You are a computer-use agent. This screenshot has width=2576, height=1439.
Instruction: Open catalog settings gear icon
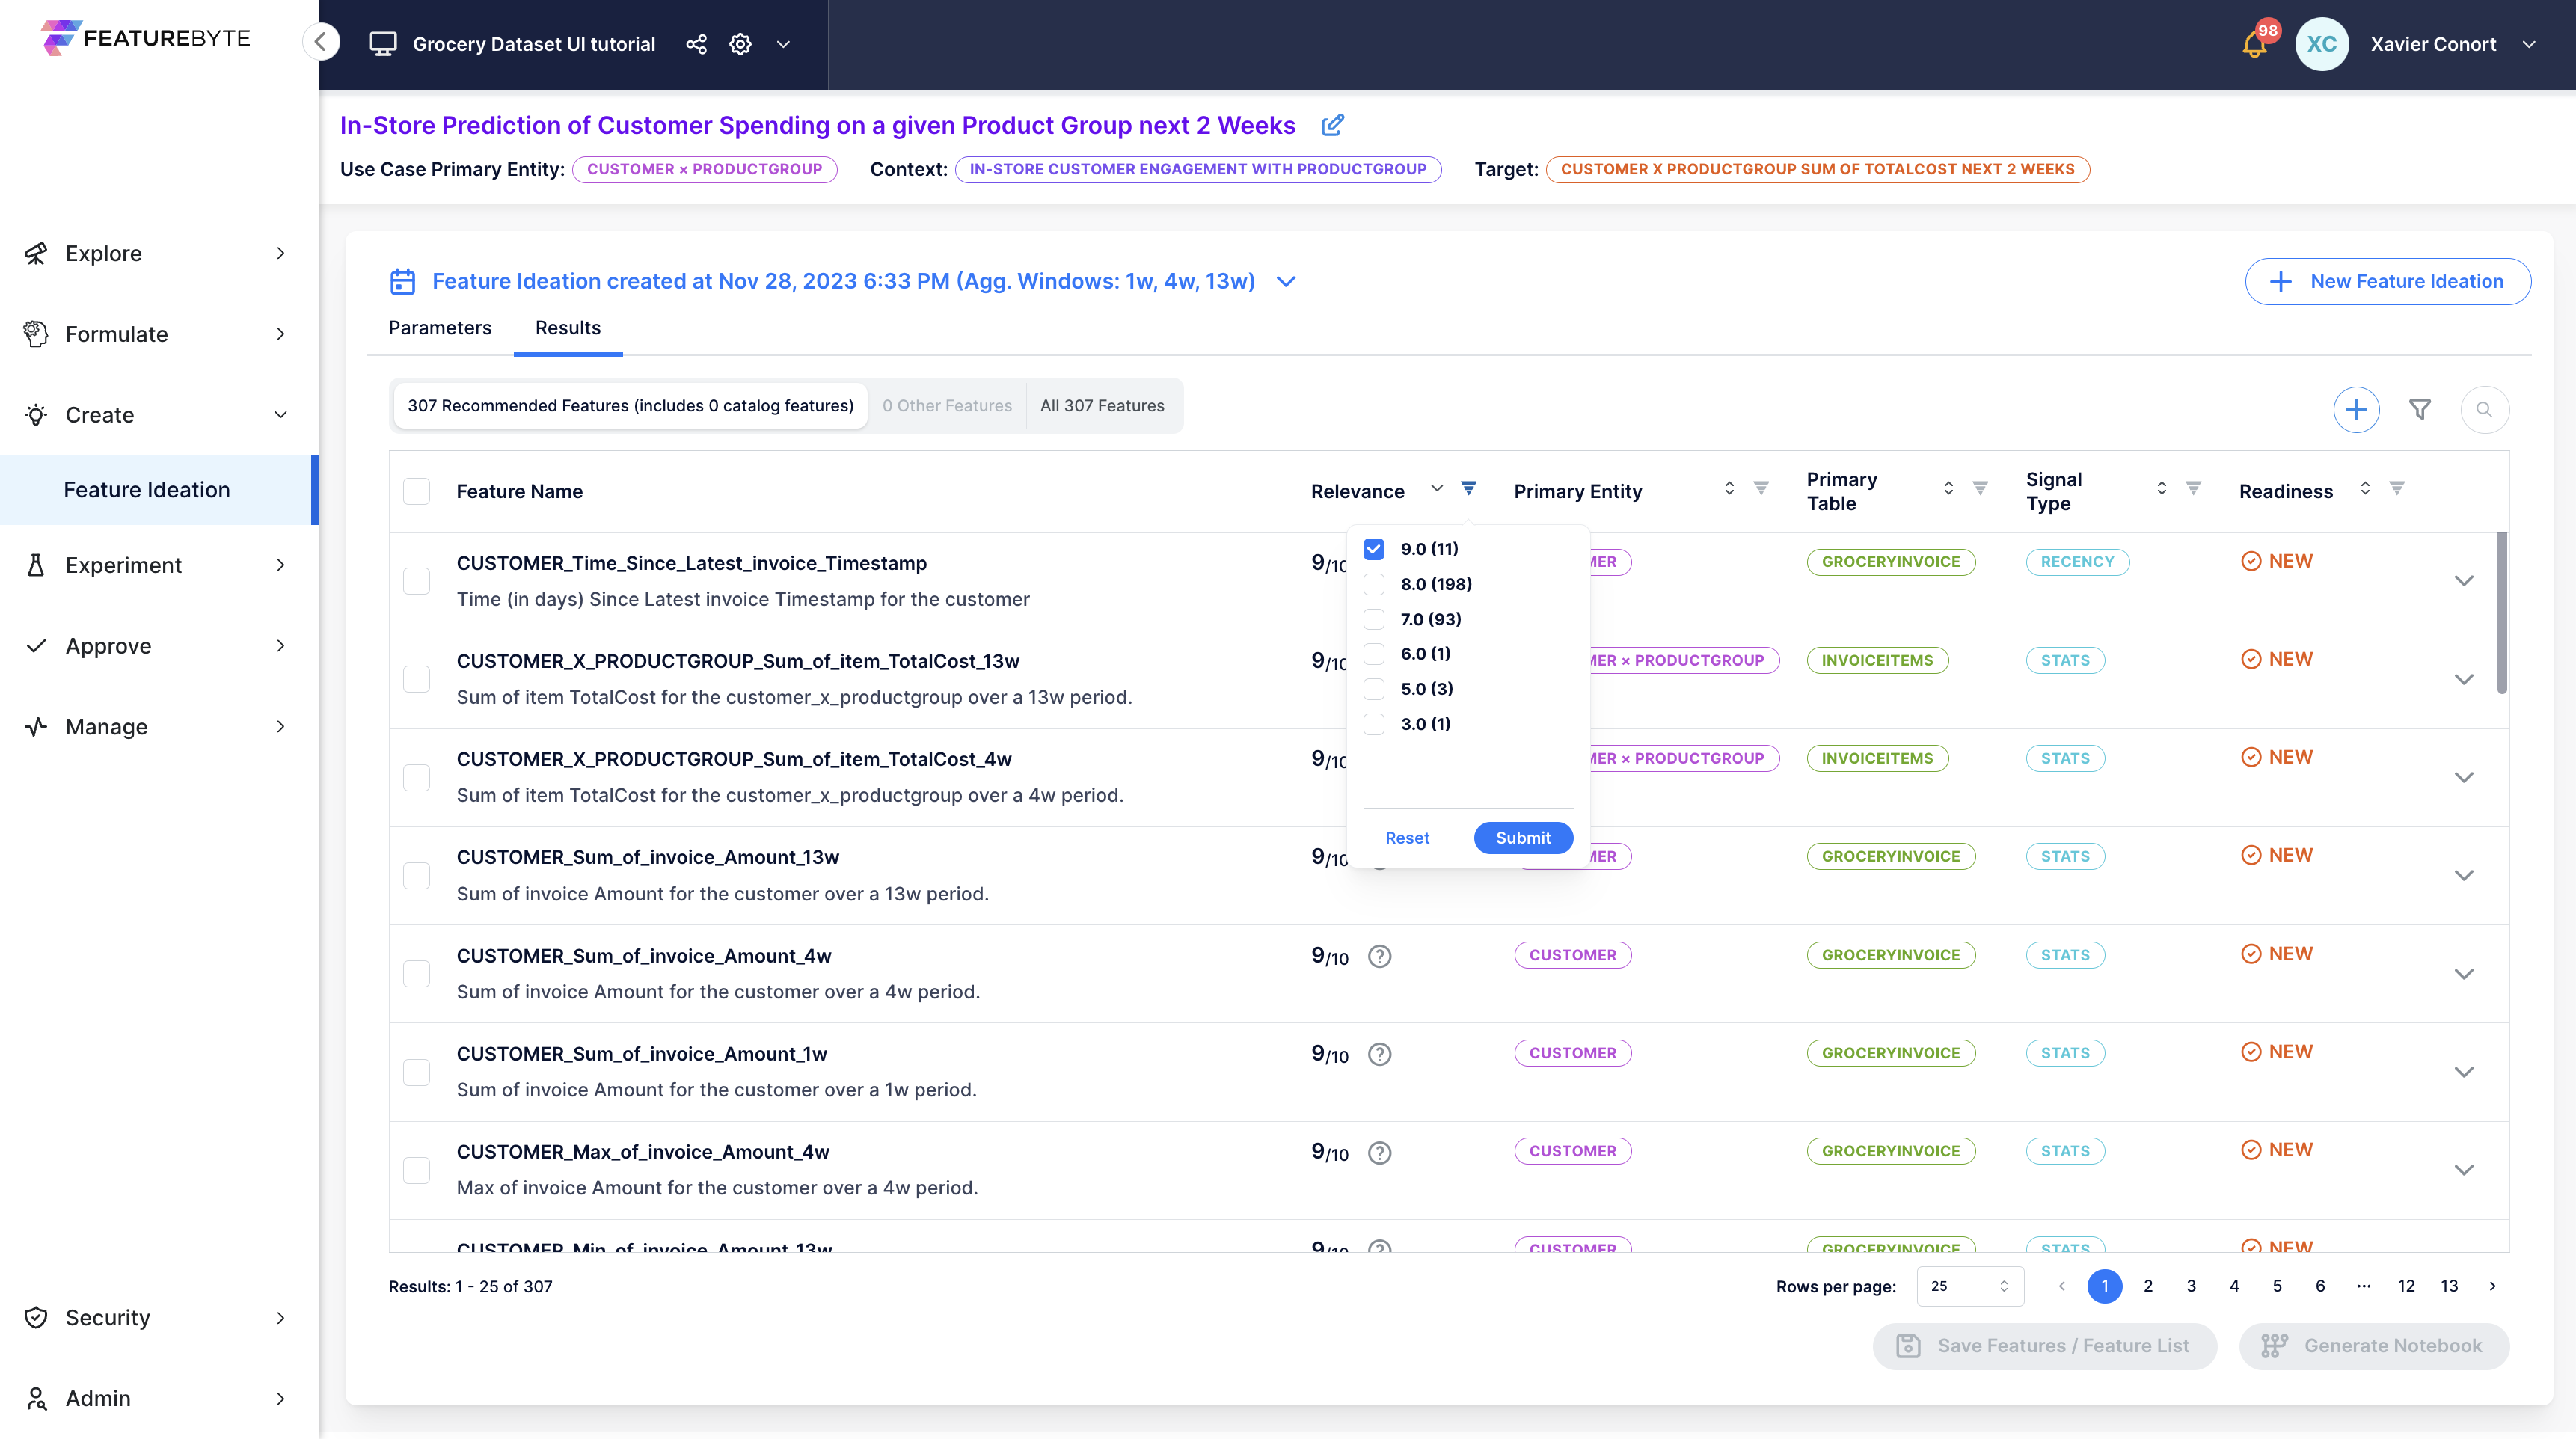pyautogui.click(x=740, y=44)
